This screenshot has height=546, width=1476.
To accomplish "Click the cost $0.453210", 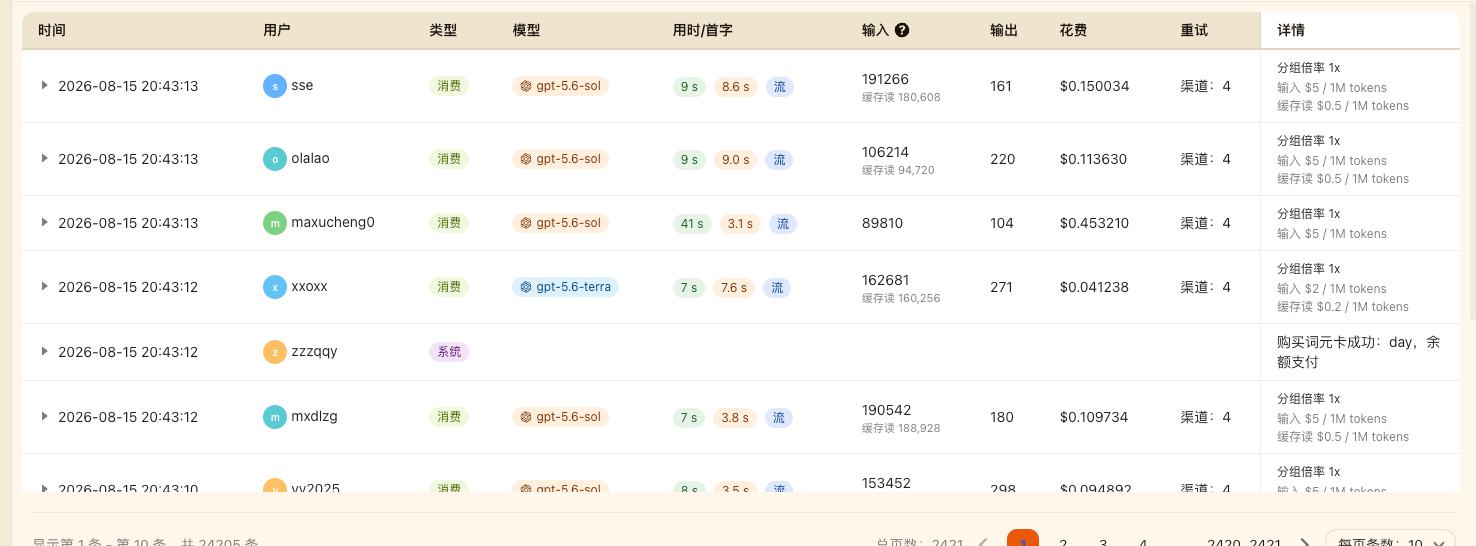I will click(x=1094, y=223).
